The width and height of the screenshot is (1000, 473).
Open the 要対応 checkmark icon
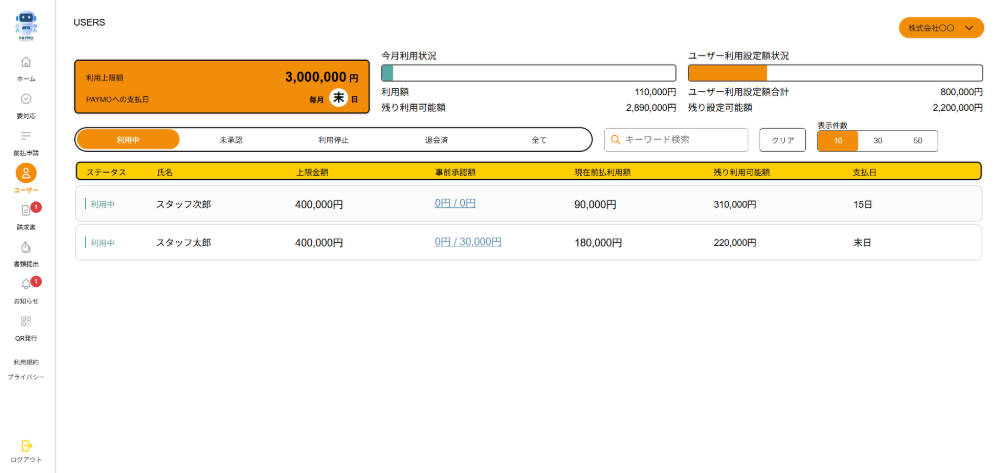26,100
